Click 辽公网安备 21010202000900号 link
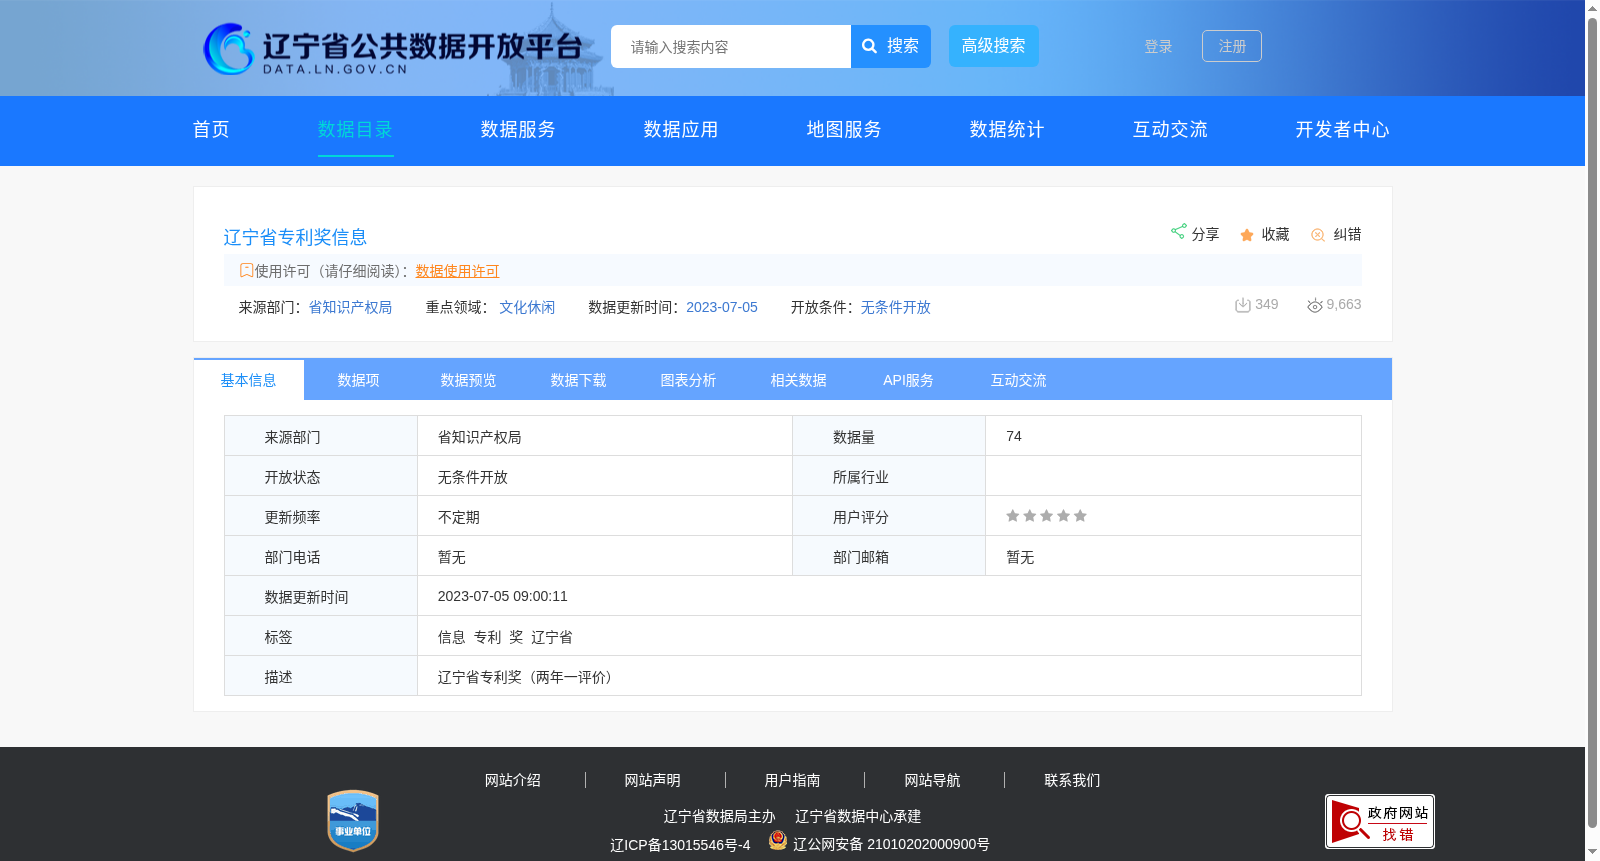Screen dimensions: 1600x861 coord(891,844)
